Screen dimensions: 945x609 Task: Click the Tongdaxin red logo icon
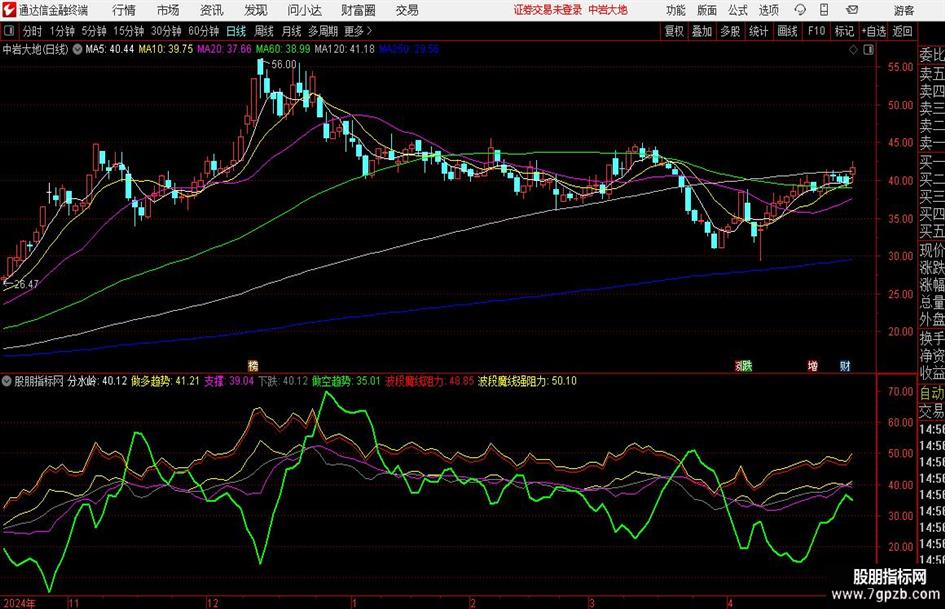[x=9, y=10]
